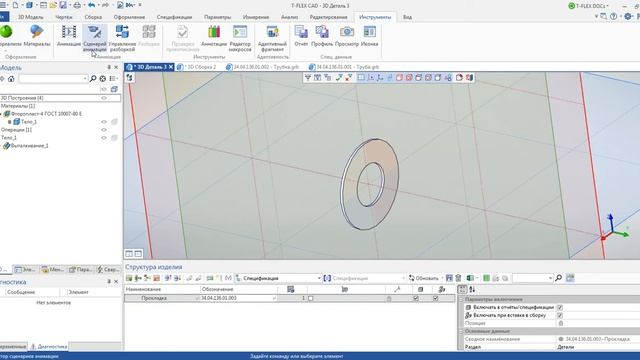Viewport: 640px width, 360px height.
Task: Open the Анимация tool in ribbon
Action: [x=69, y=36]
